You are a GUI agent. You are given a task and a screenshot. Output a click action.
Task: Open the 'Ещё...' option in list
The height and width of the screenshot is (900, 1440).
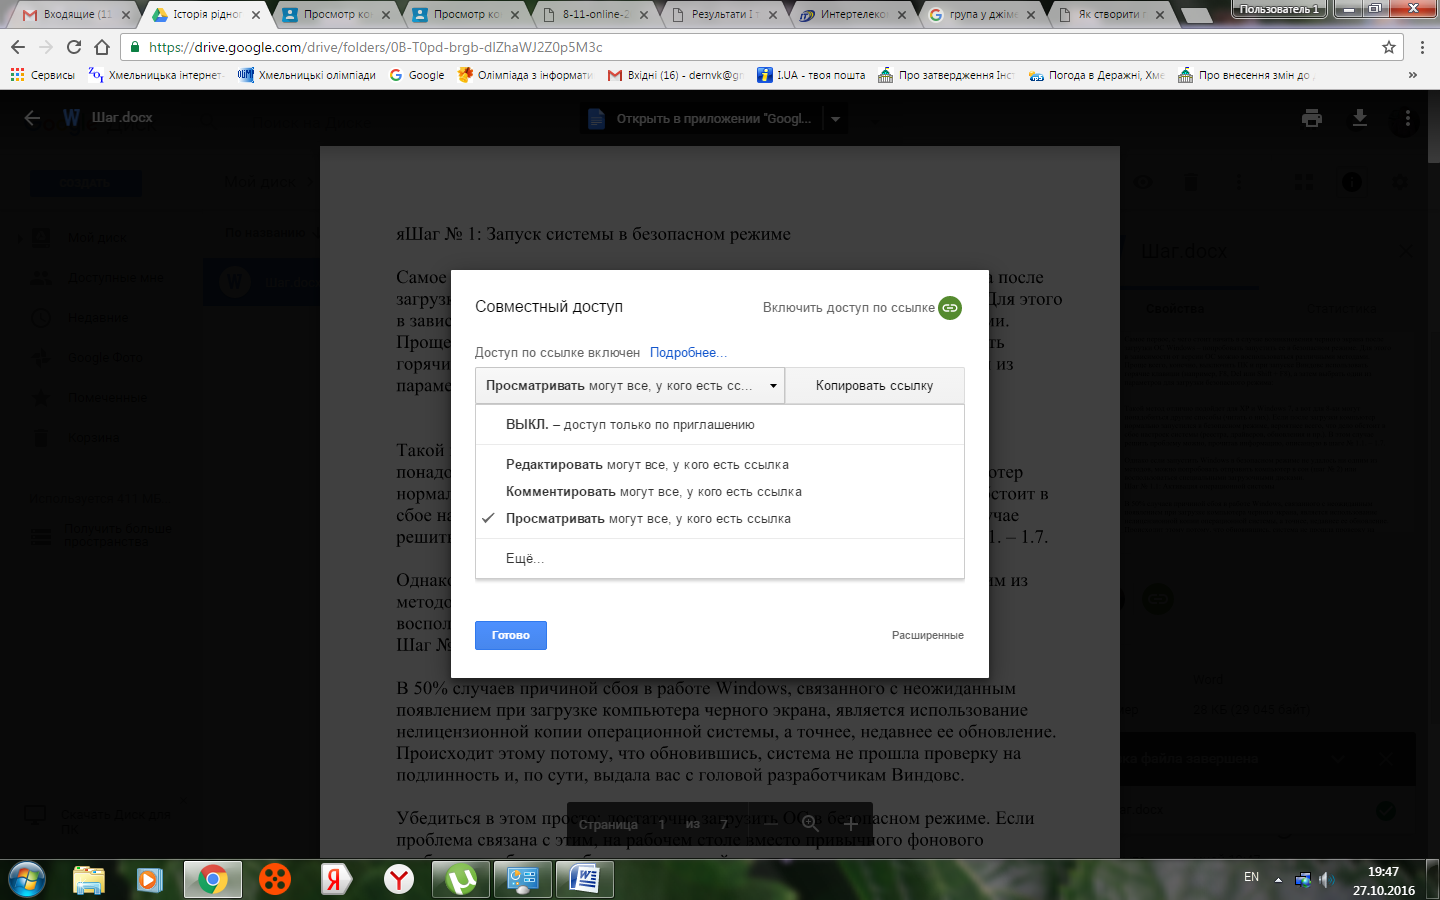point(720,559)
